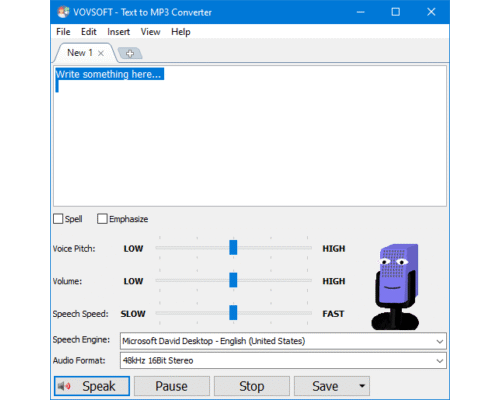500x400 pixels.
Task: Click the Speech Speed slider handle
Action: coord(233,312)
